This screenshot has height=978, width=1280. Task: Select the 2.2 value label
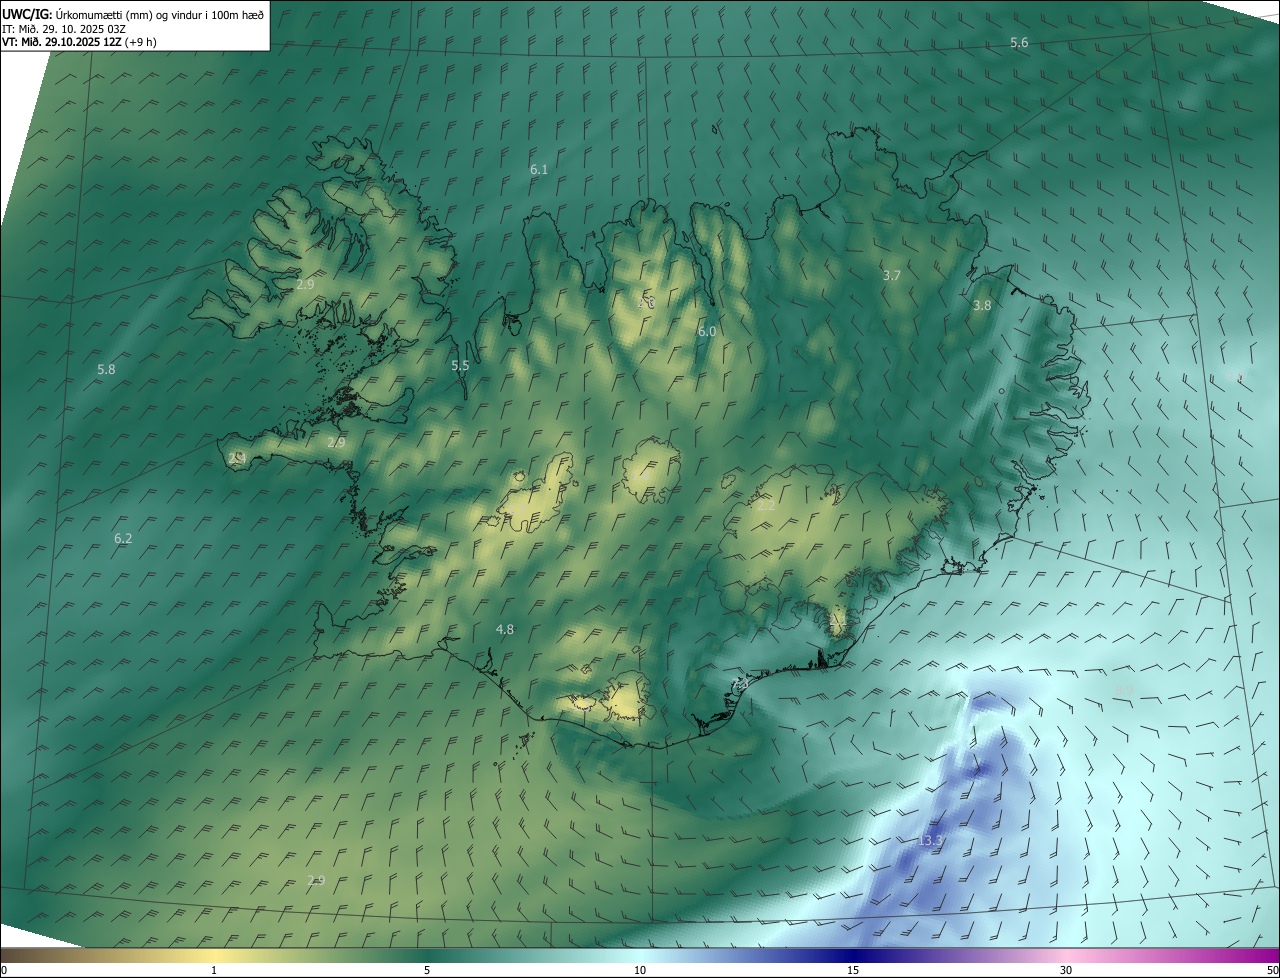coord(767,506)
